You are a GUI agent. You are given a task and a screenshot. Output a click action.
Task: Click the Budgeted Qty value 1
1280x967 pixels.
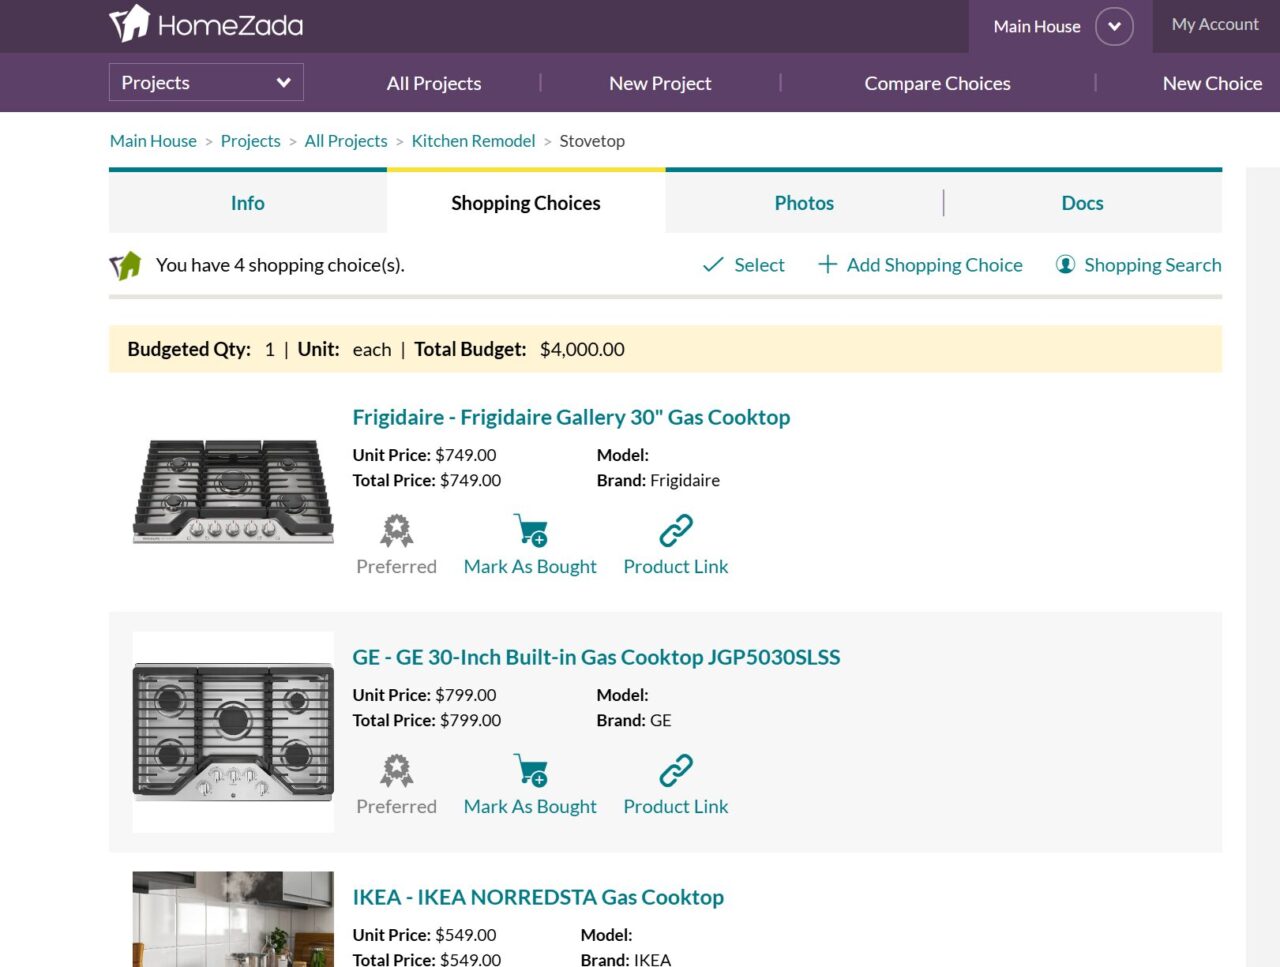[269, 349]
